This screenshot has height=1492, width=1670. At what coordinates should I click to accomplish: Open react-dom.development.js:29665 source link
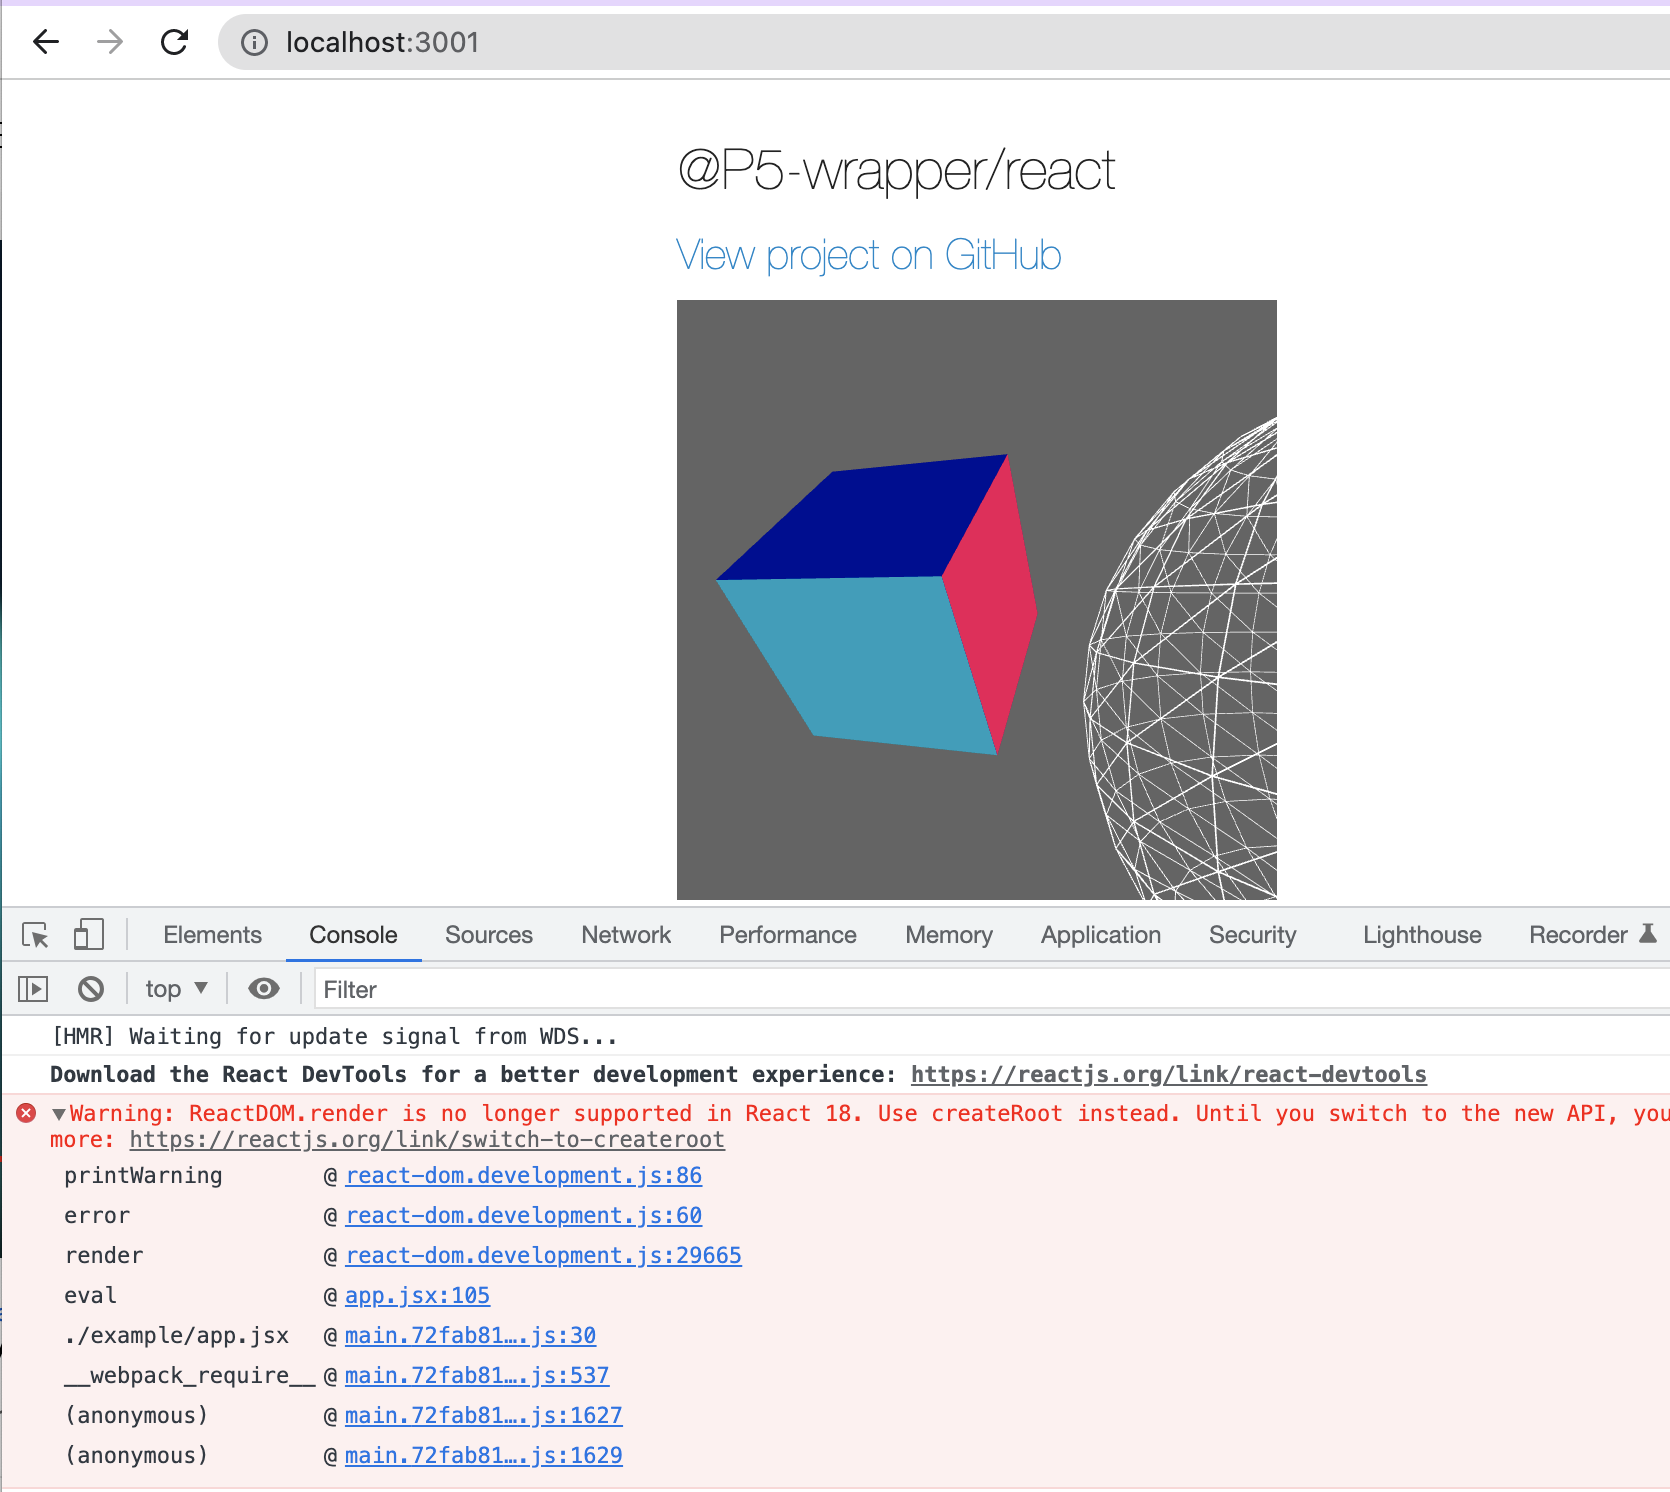click(543, 1256)
